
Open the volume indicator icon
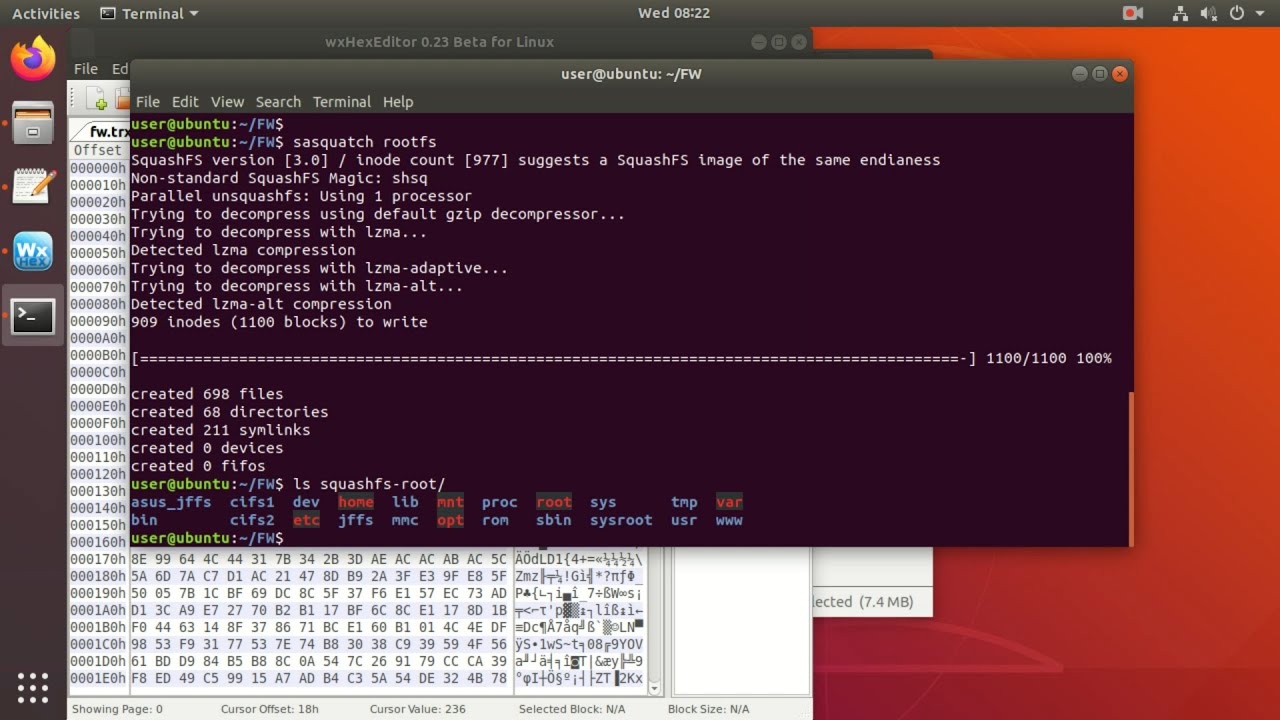pyautogui.click(x=1209, y=13)
